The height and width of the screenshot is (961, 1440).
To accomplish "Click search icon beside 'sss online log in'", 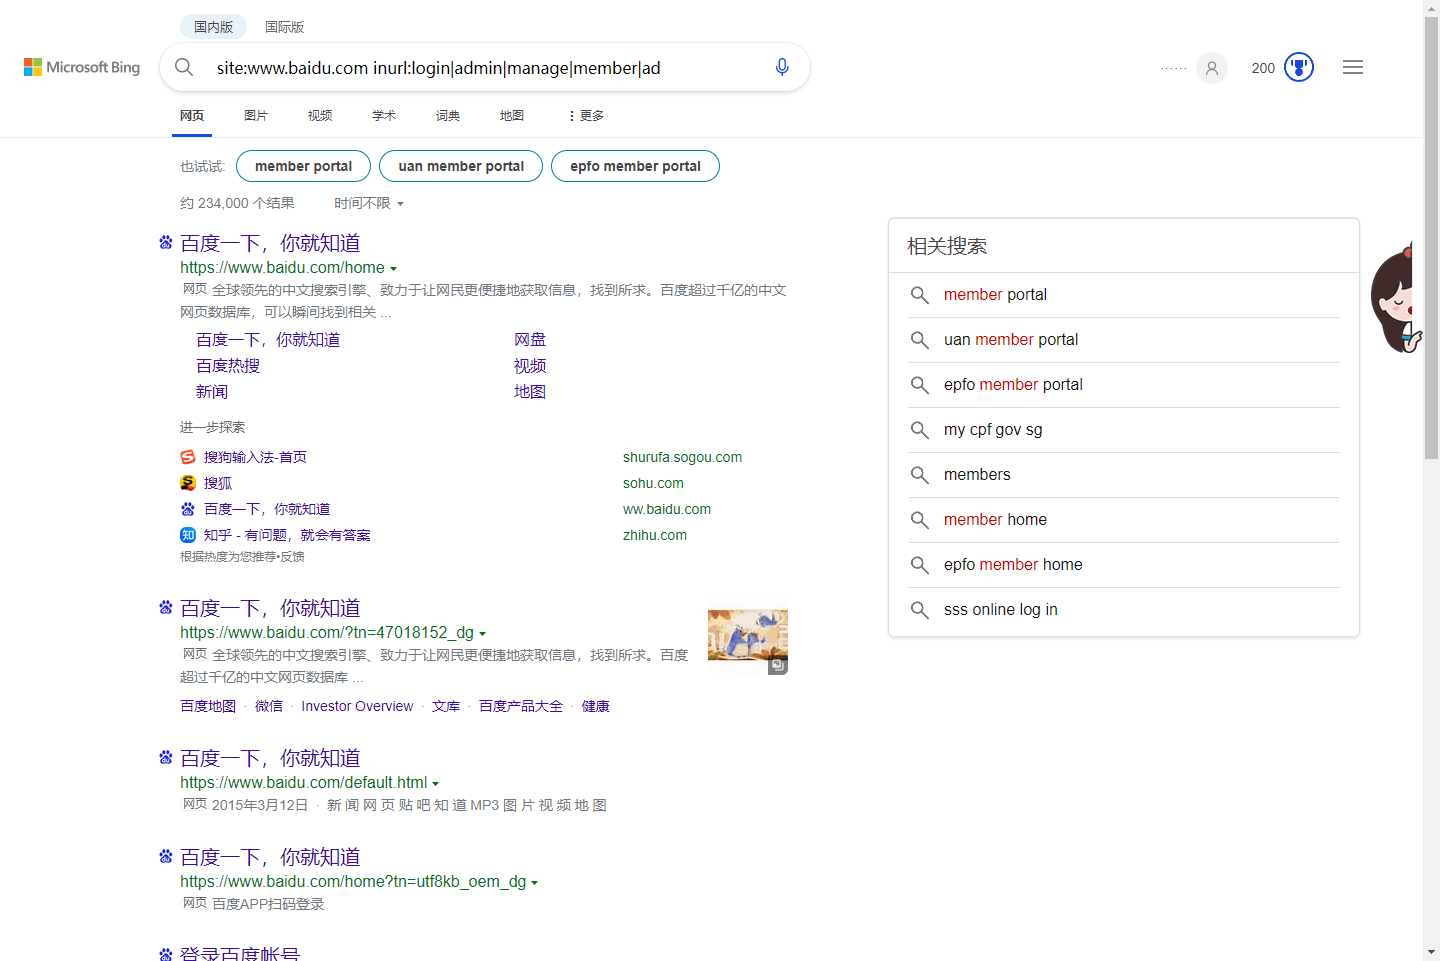I will pos(920,610).
